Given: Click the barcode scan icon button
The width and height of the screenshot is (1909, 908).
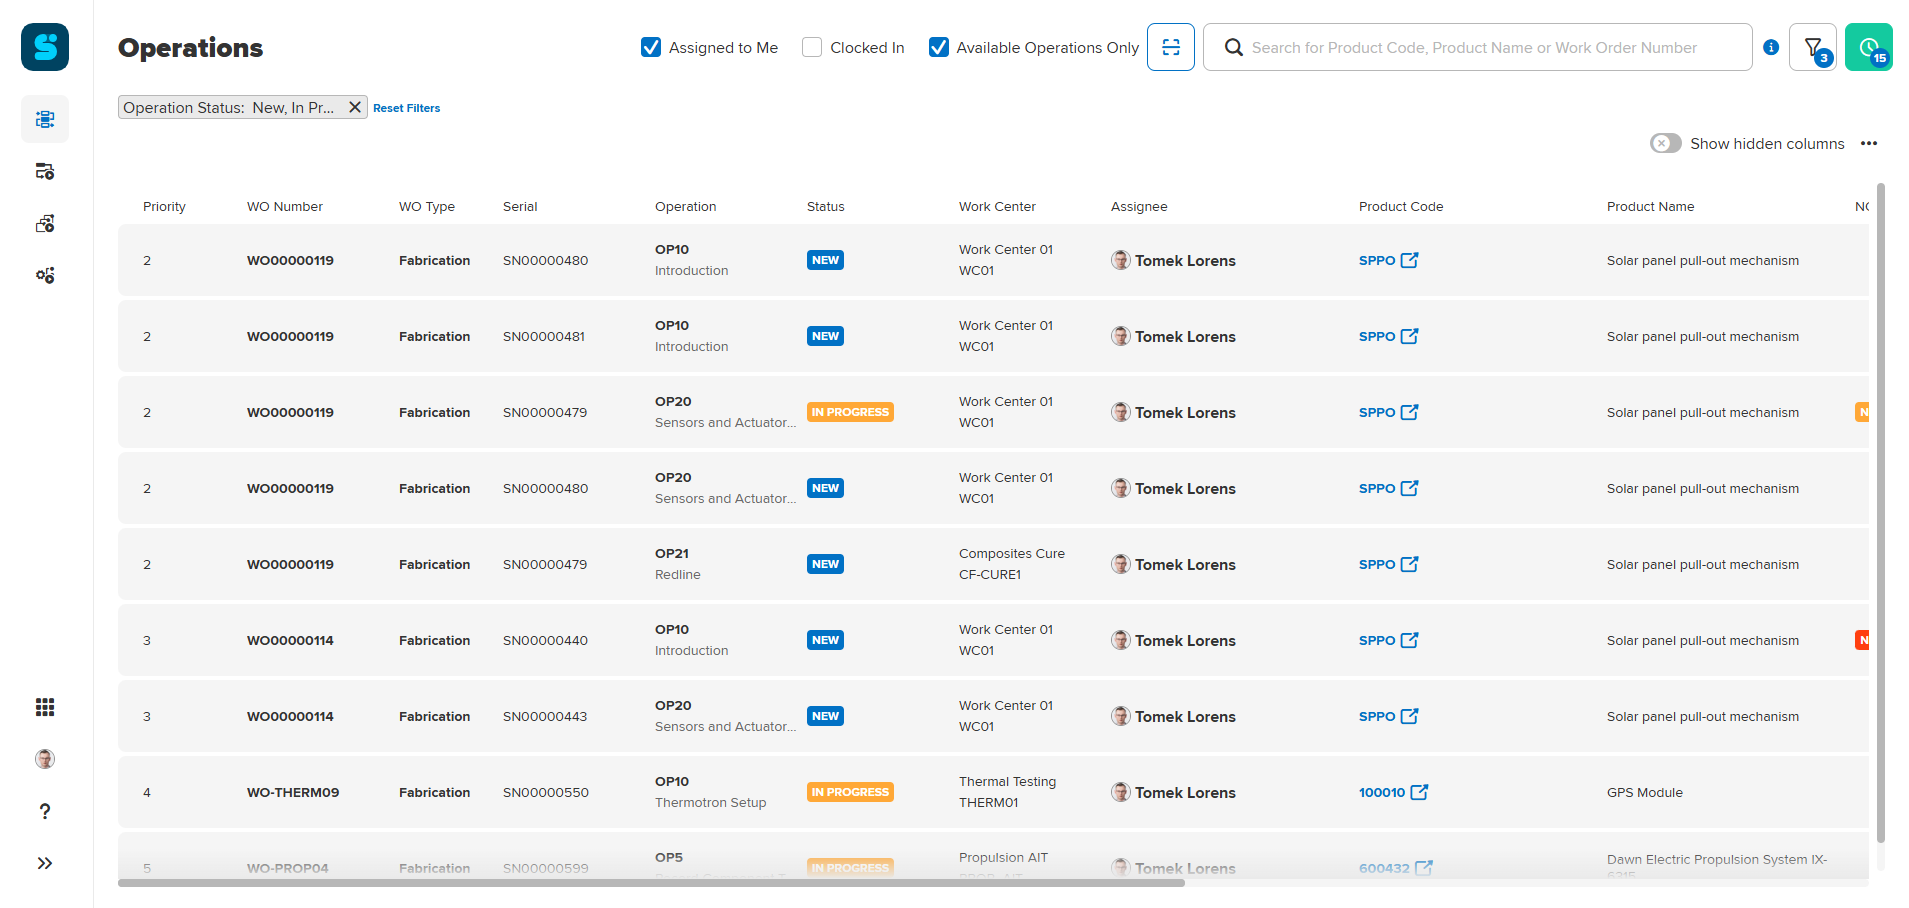Looking at the screenshot, I should [x=1170, y=47].
